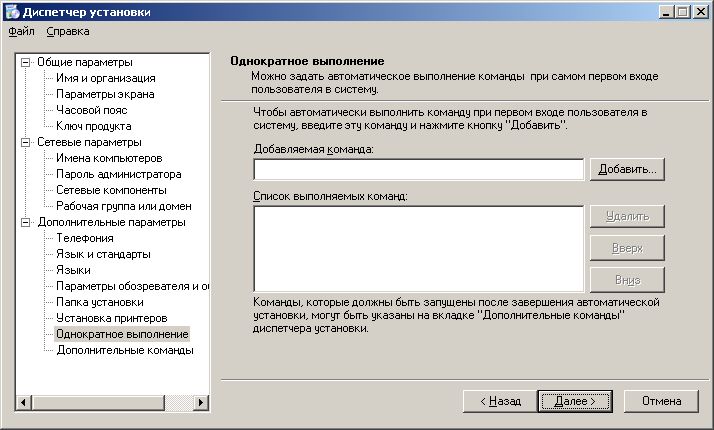
Task: Click the Далее button
Action: click(x=574, y=400)
